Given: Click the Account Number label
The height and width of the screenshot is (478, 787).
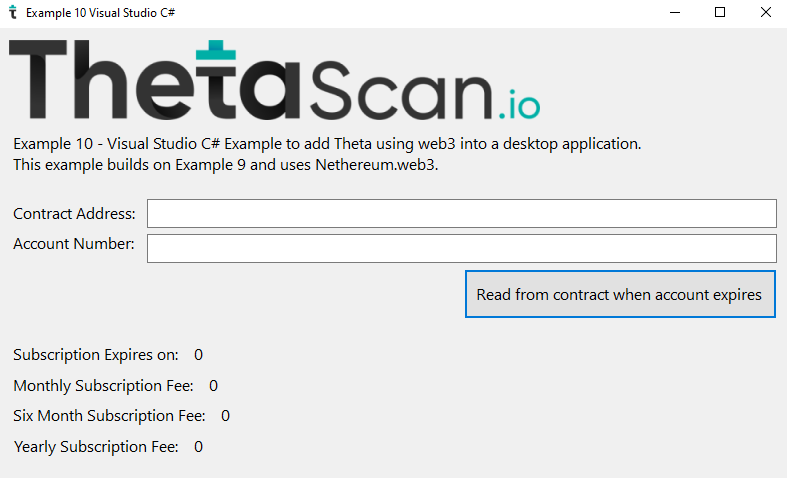Looking at the screenshot, I should (74, 244).
